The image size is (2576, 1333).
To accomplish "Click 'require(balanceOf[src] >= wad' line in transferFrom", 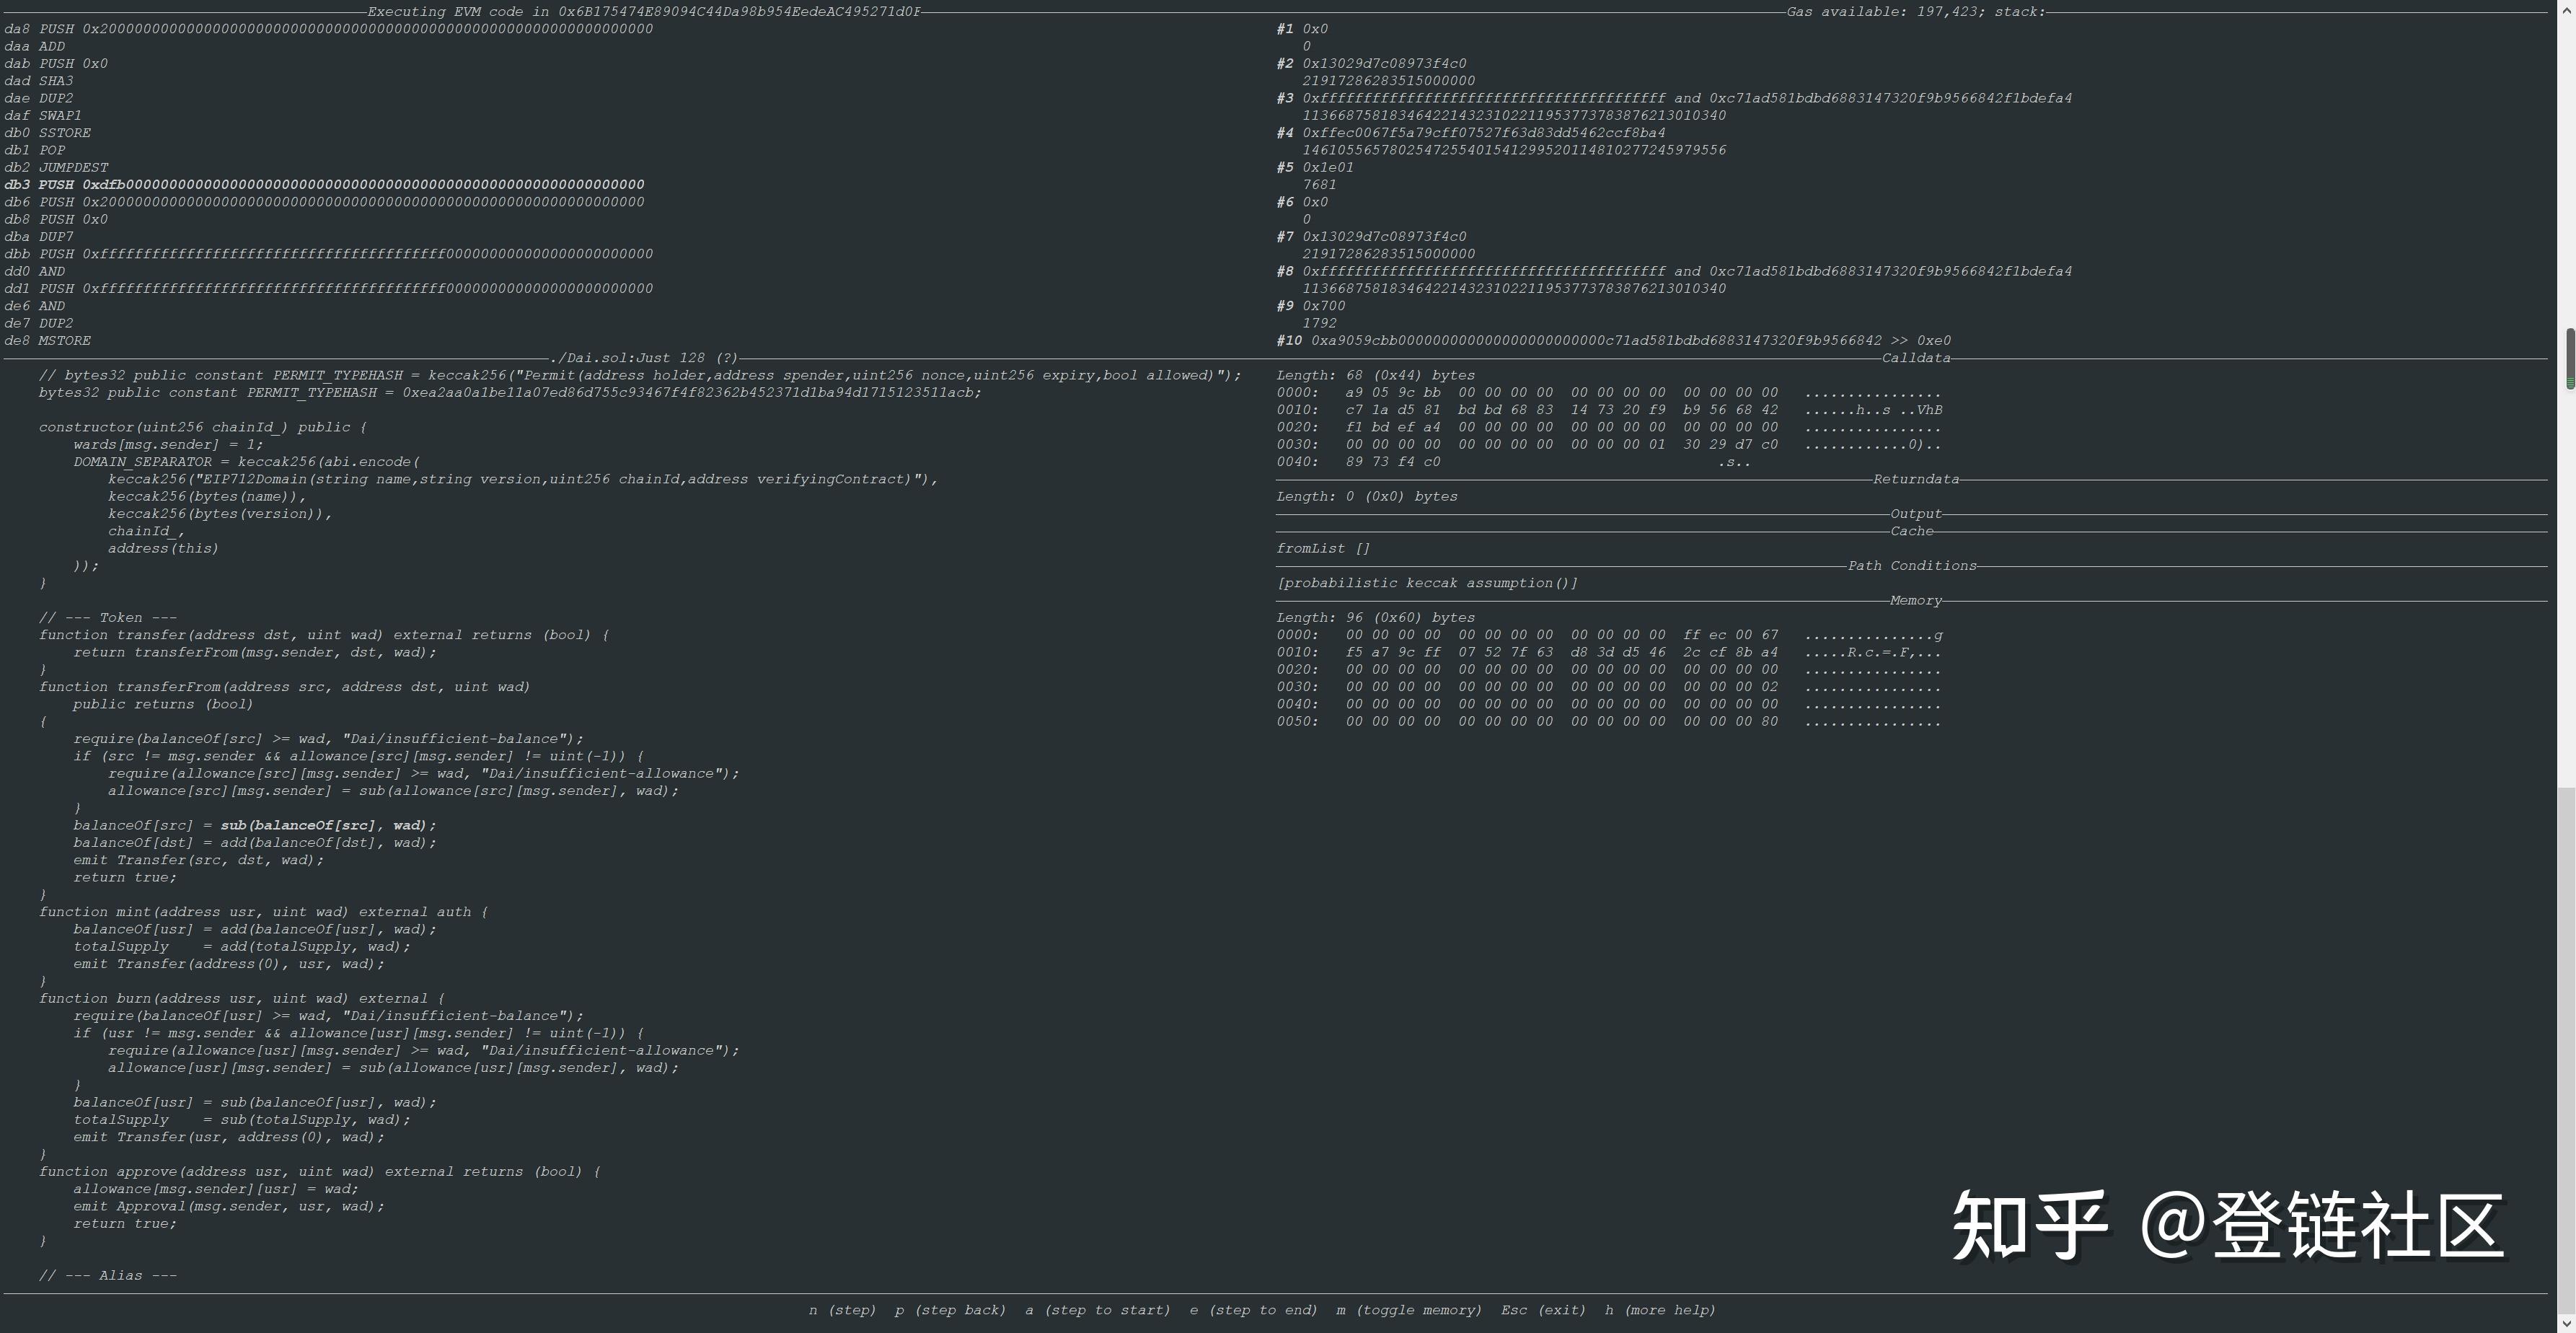I will point(329,739).
